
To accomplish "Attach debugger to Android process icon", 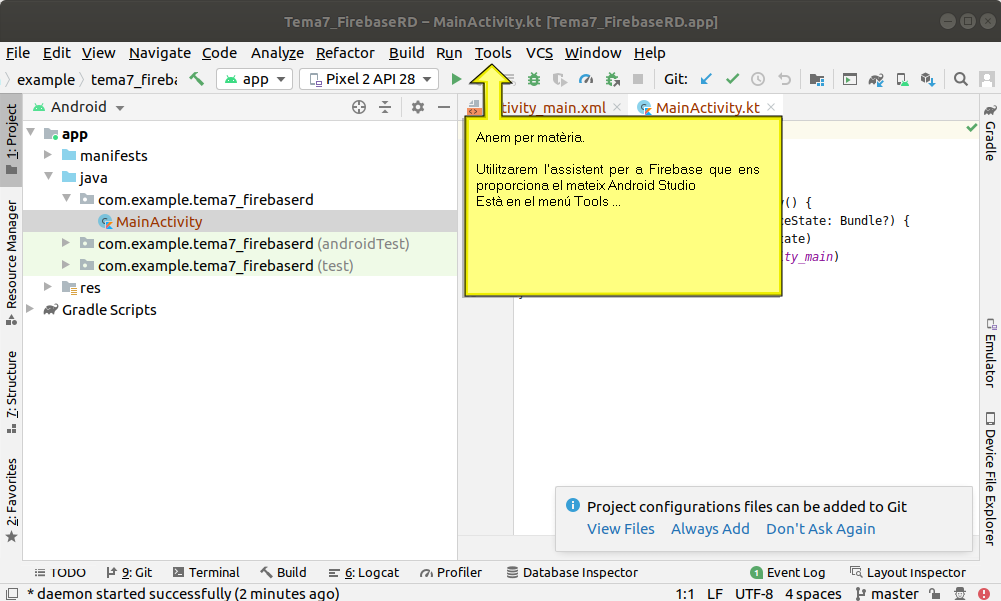I will (612, 79).
